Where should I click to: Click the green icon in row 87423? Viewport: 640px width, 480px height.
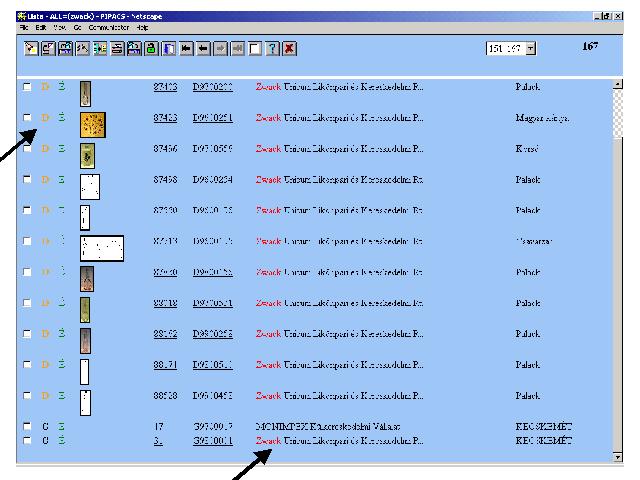click(61, 117)
